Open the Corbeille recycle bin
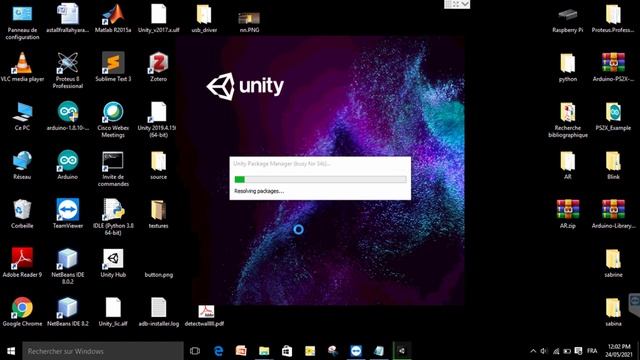This screenshot has width=640, height=360. coord(22,214)
